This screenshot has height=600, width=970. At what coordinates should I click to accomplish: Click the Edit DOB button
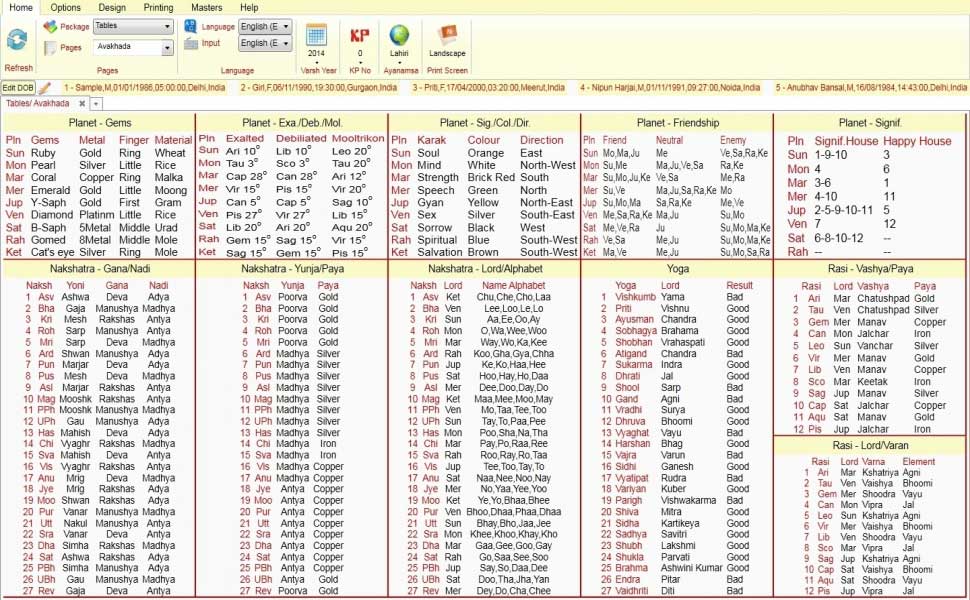18,88
